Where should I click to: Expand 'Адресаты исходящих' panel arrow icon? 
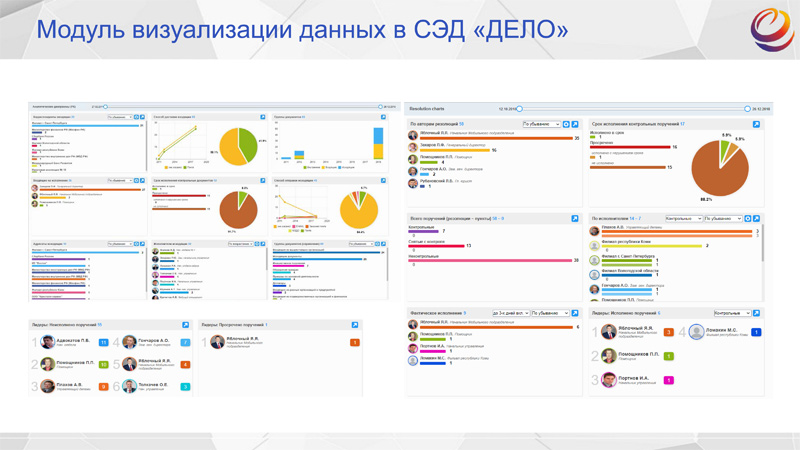point(142,244)
